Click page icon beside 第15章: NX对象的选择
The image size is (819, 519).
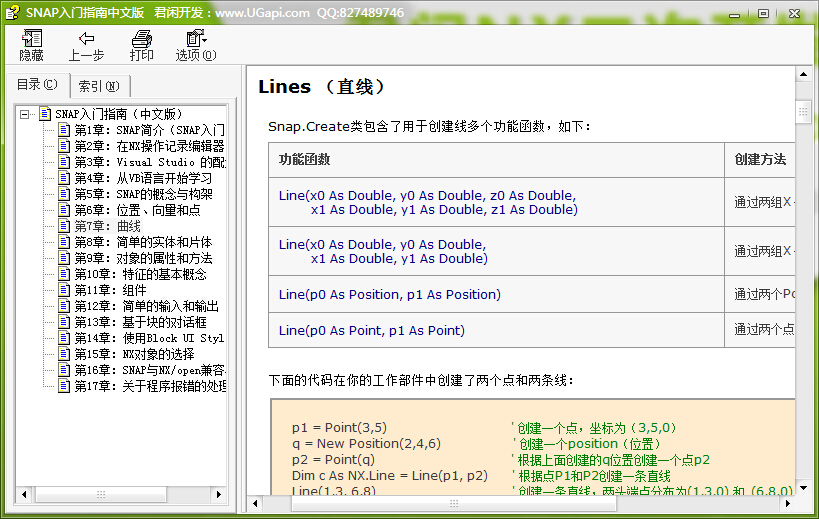pos(64,354)
